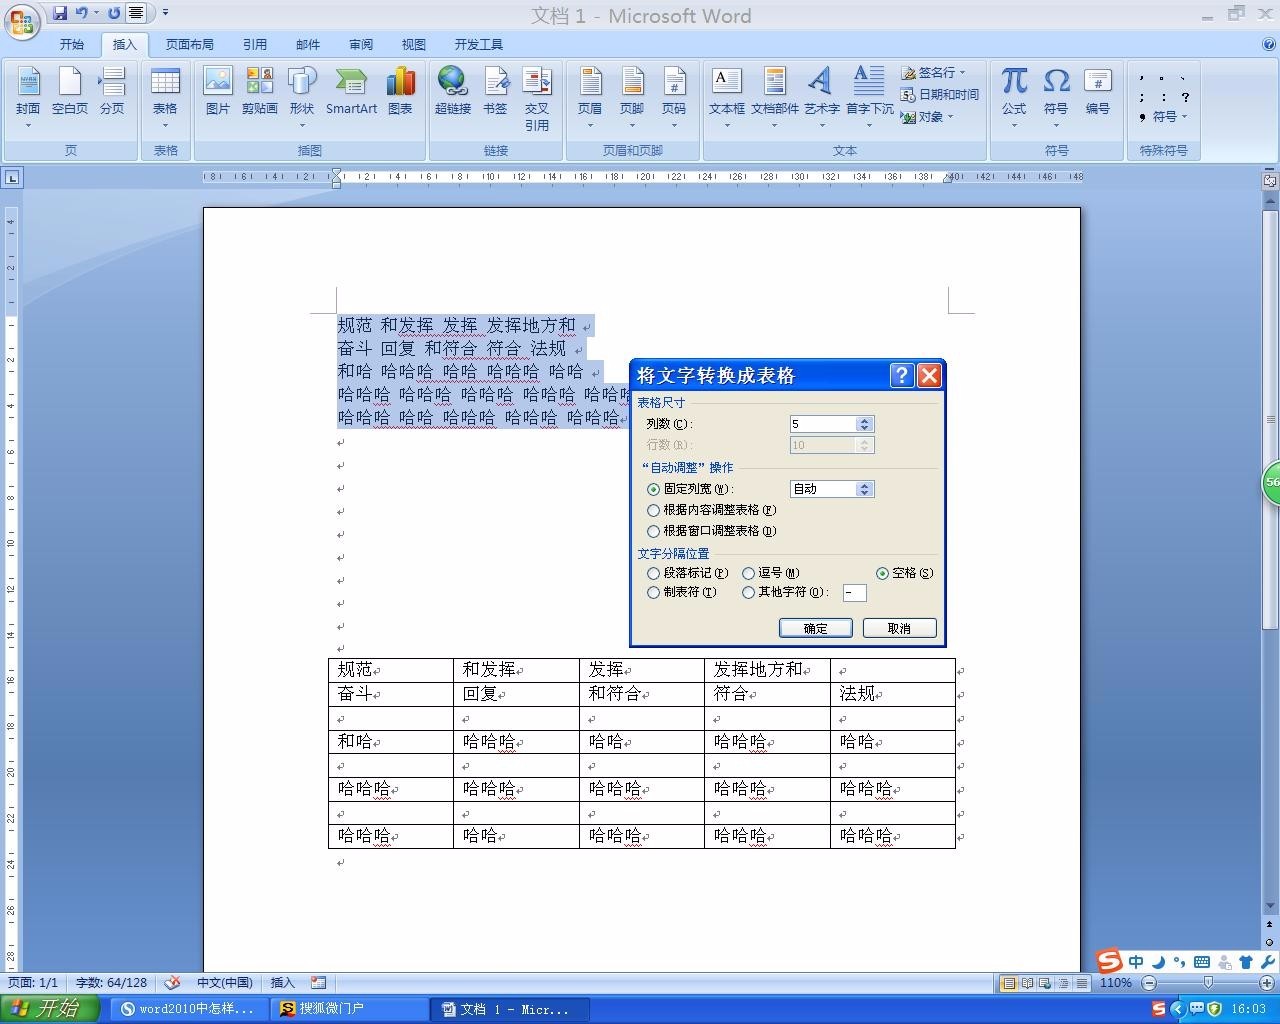Open the 审阅 review tab

tap(361, 44)
